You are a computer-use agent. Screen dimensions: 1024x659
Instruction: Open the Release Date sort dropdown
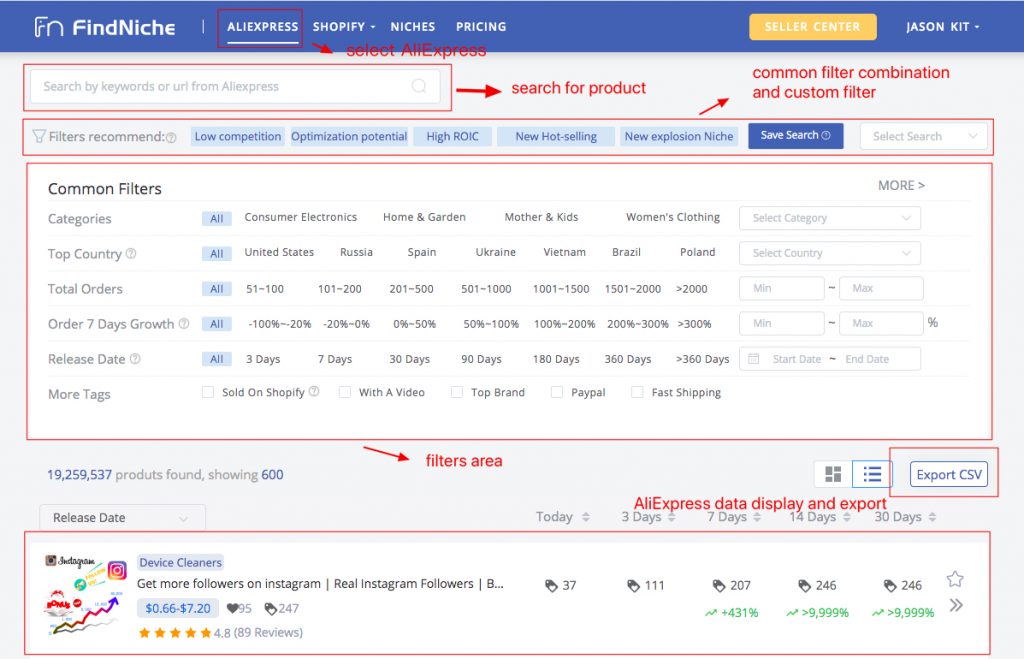click(122, 517)
